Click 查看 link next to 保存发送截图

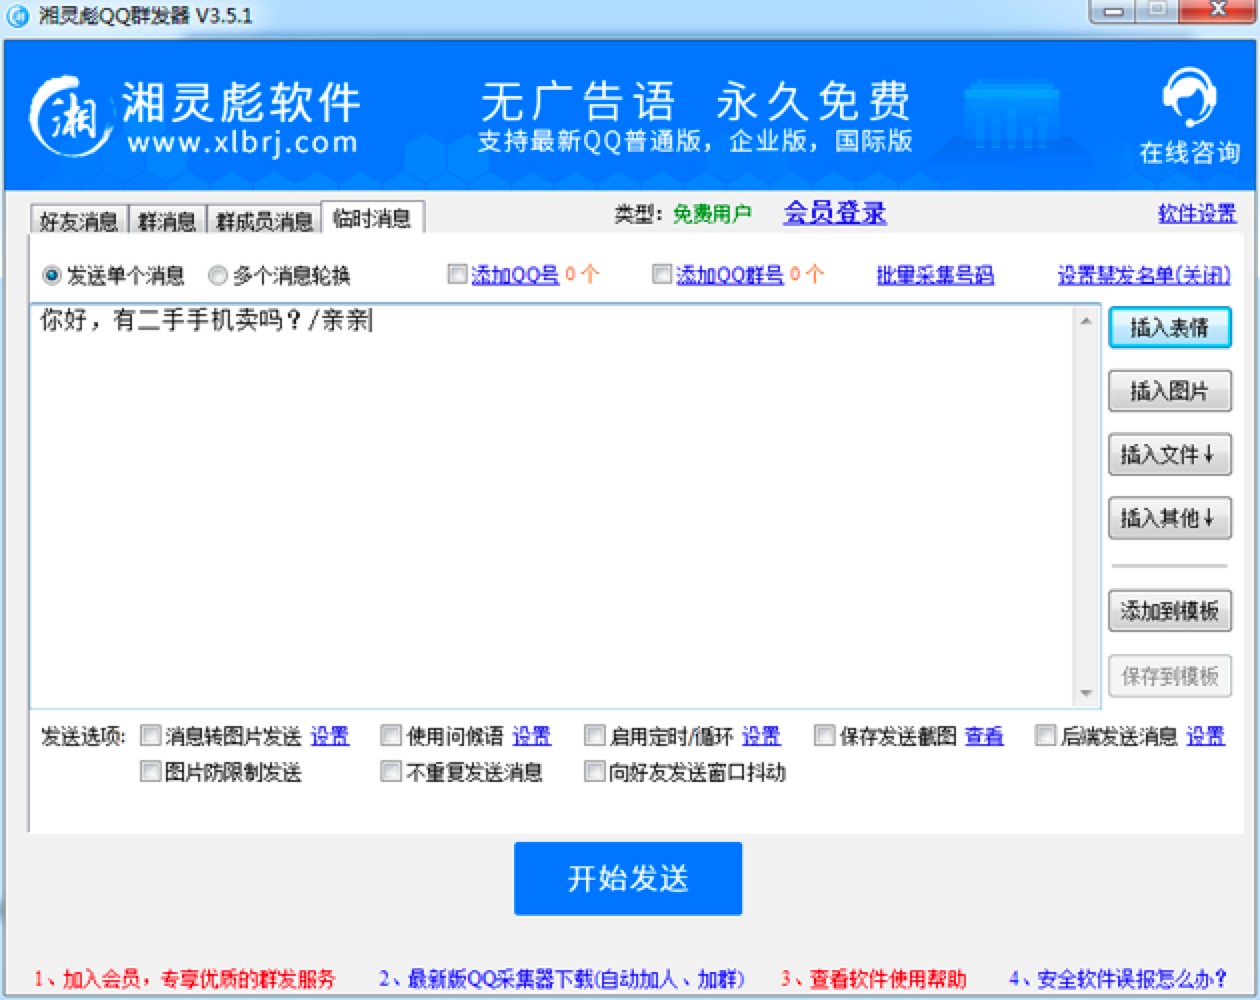[x=984, y=737]
